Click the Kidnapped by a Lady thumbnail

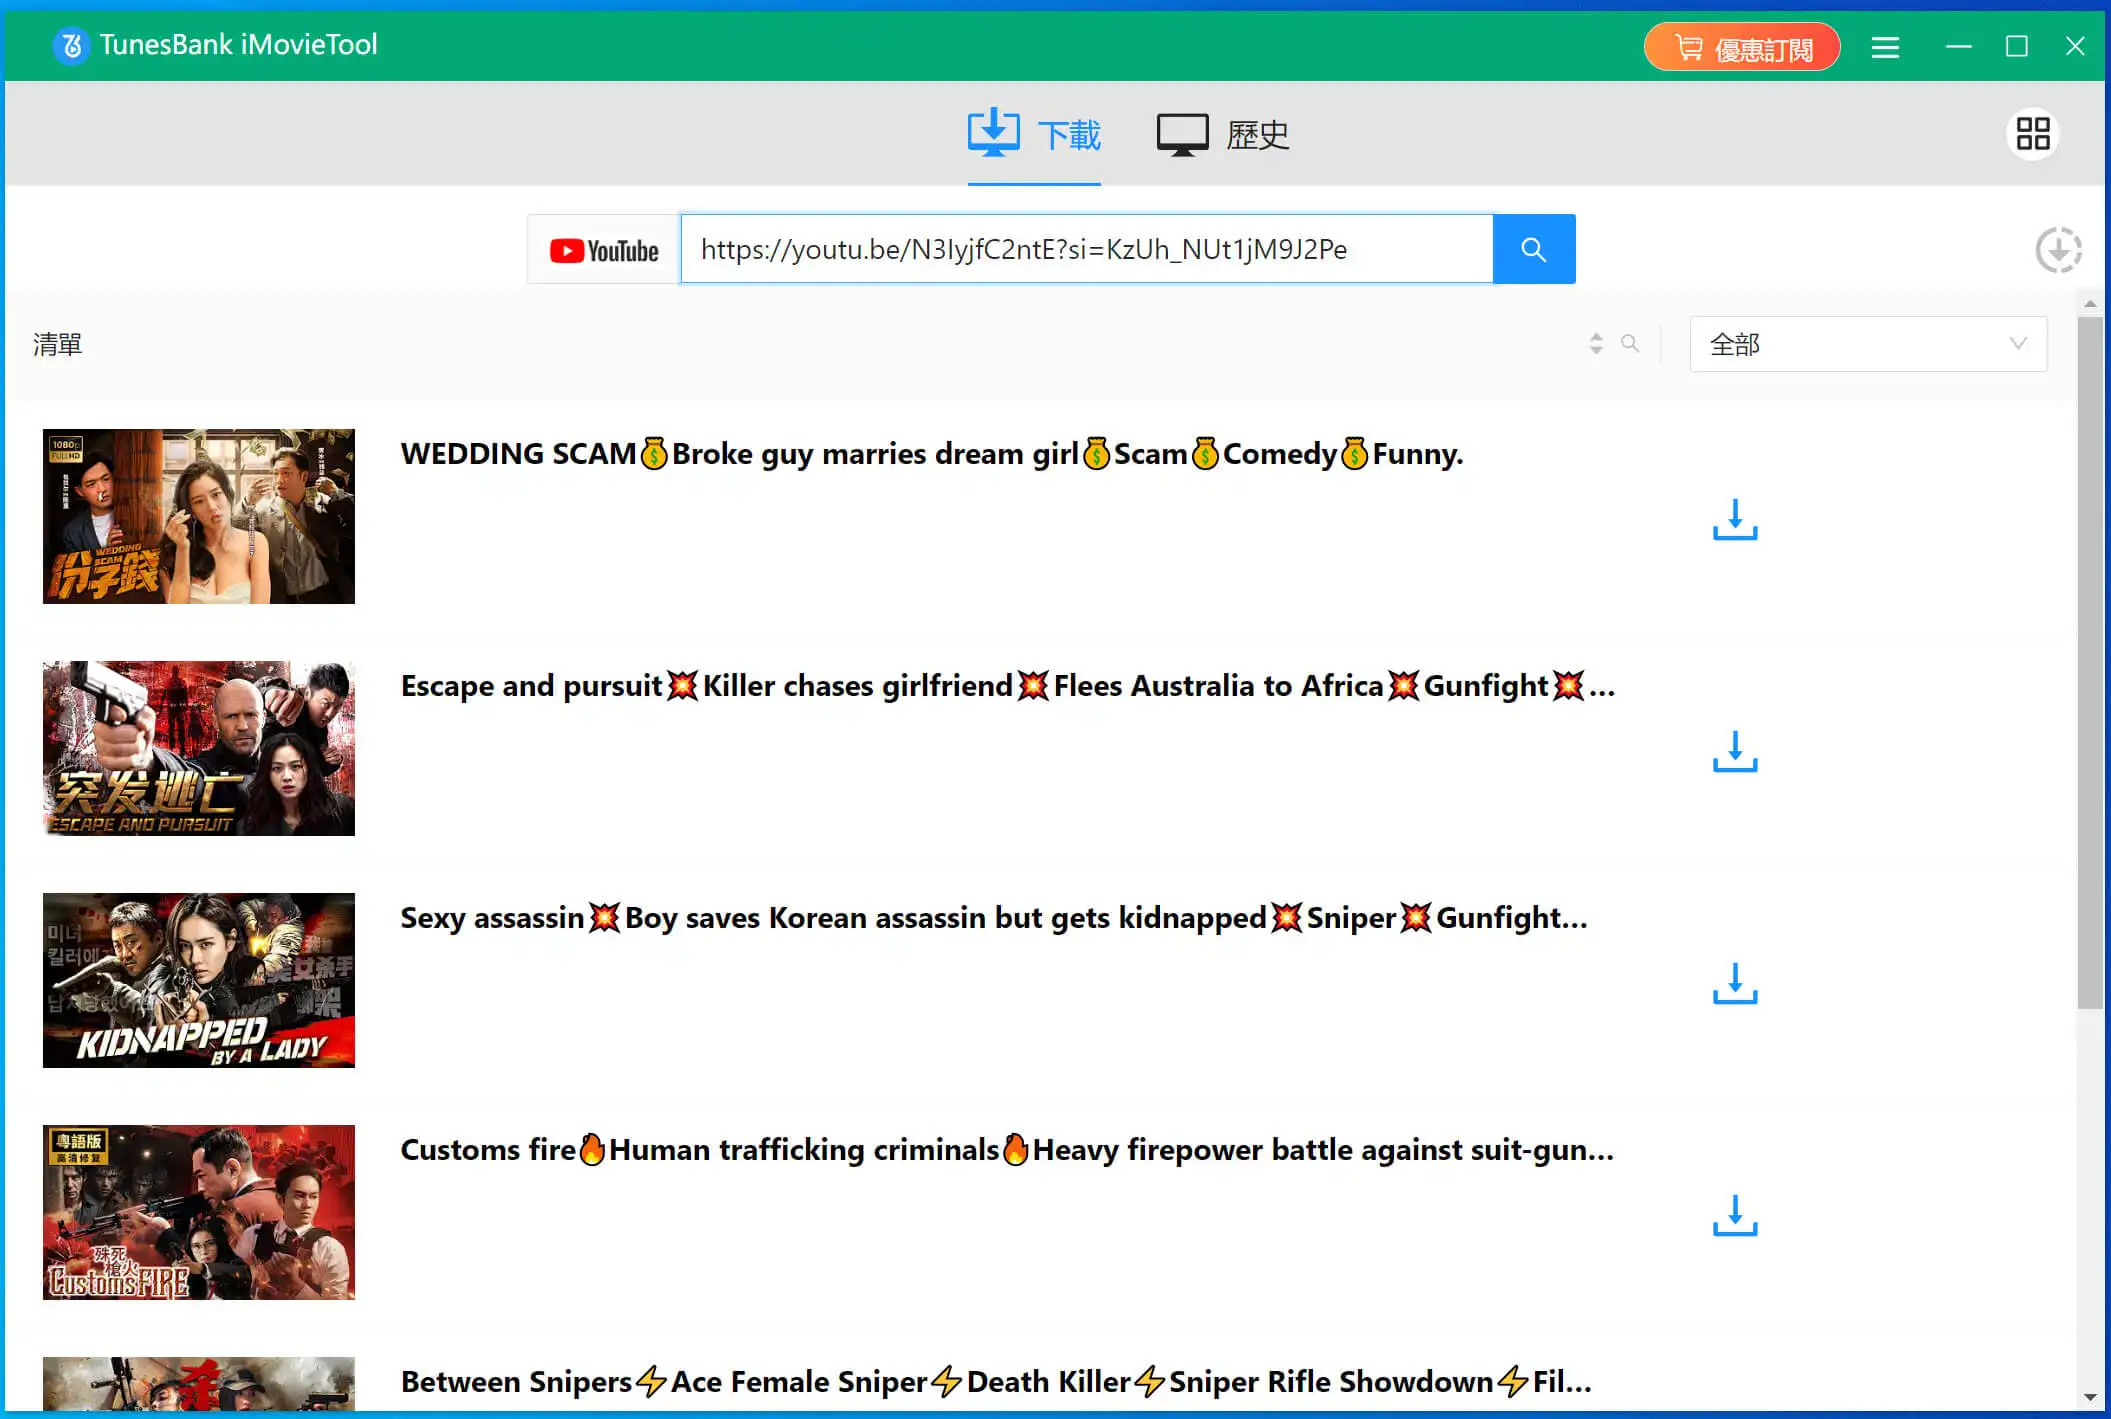coord(199,980)
